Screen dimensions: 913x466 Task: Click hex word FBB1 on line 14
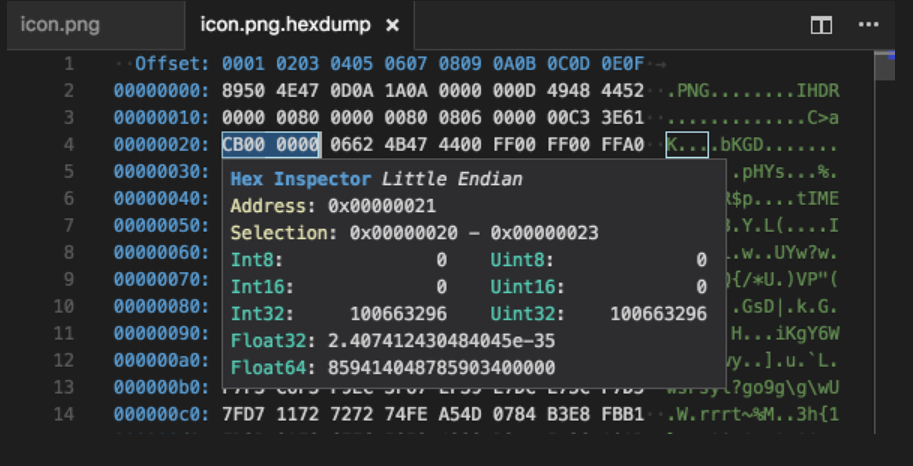point(622,414)
